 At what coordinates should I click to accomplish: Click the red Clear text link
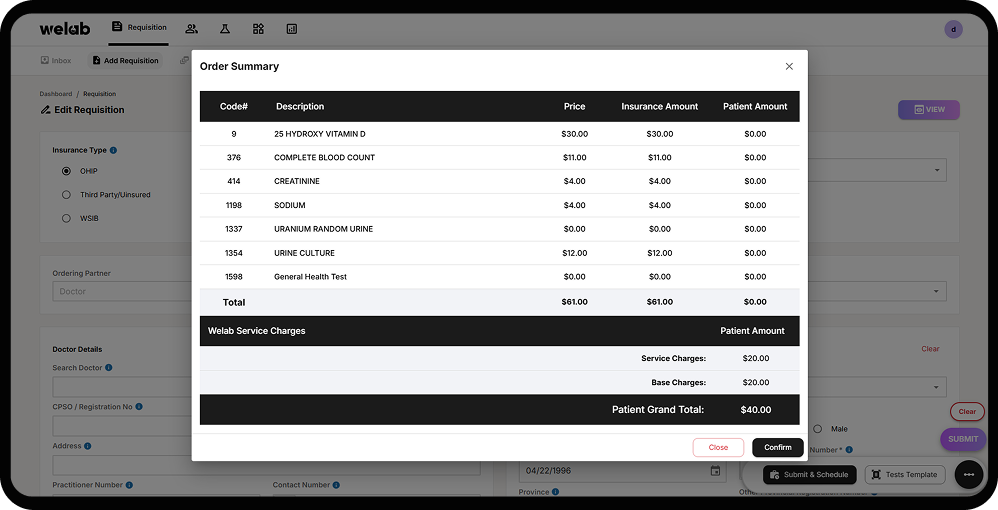pos(930,349)
